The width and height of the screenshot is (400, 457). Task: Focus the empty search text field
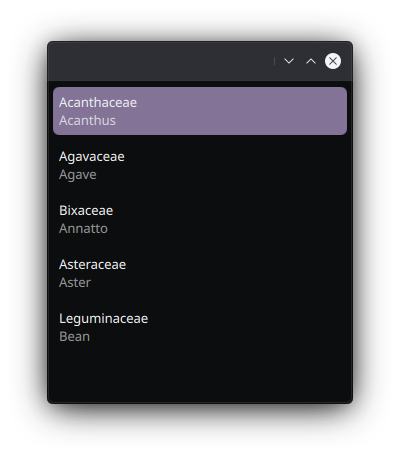pos(162,61)
